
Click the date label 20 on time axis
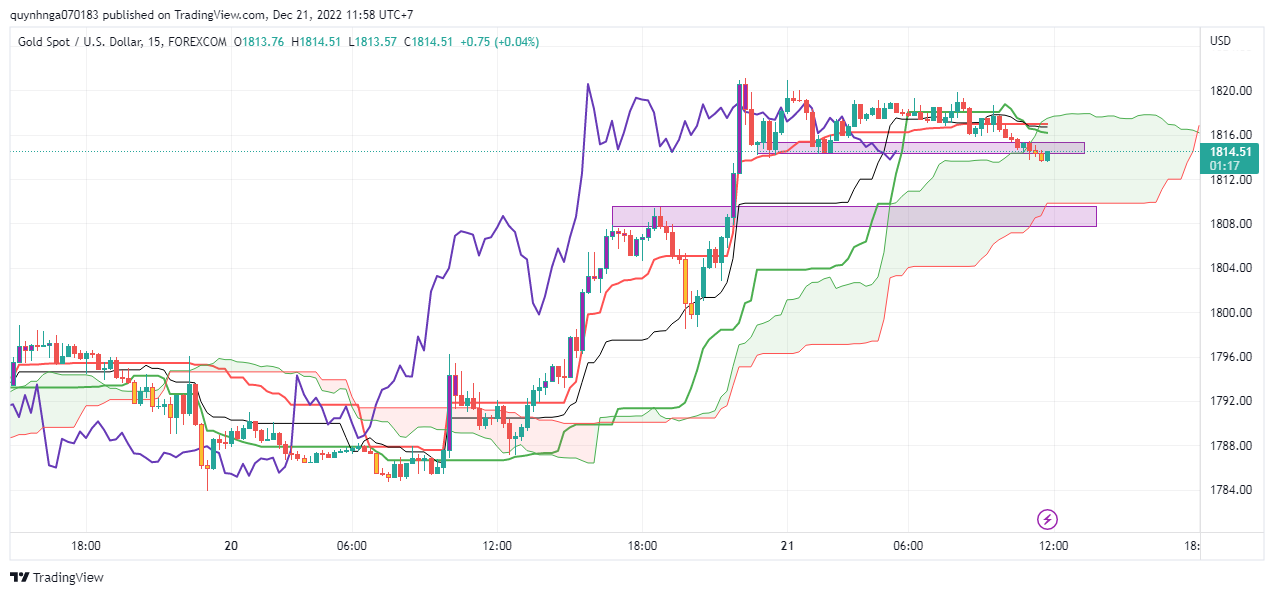pos(231,546)
